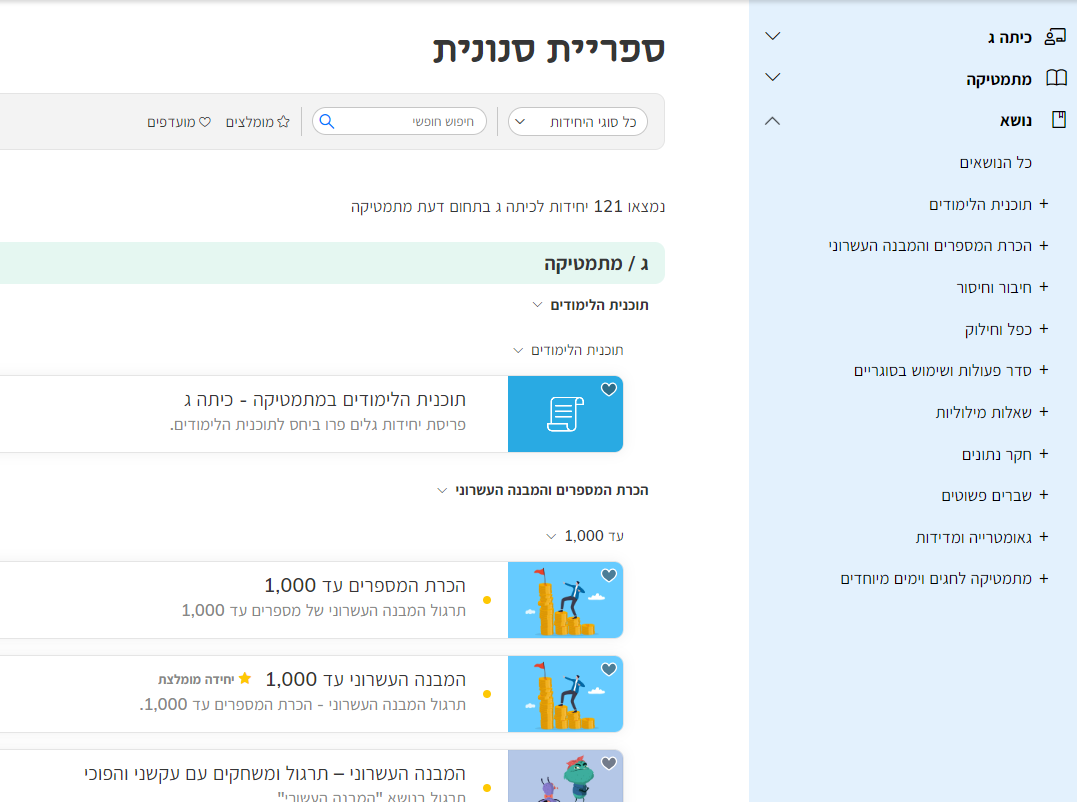
Task: Favorite the עקשני והפוכי unit heart
Action: click(609, 763)
